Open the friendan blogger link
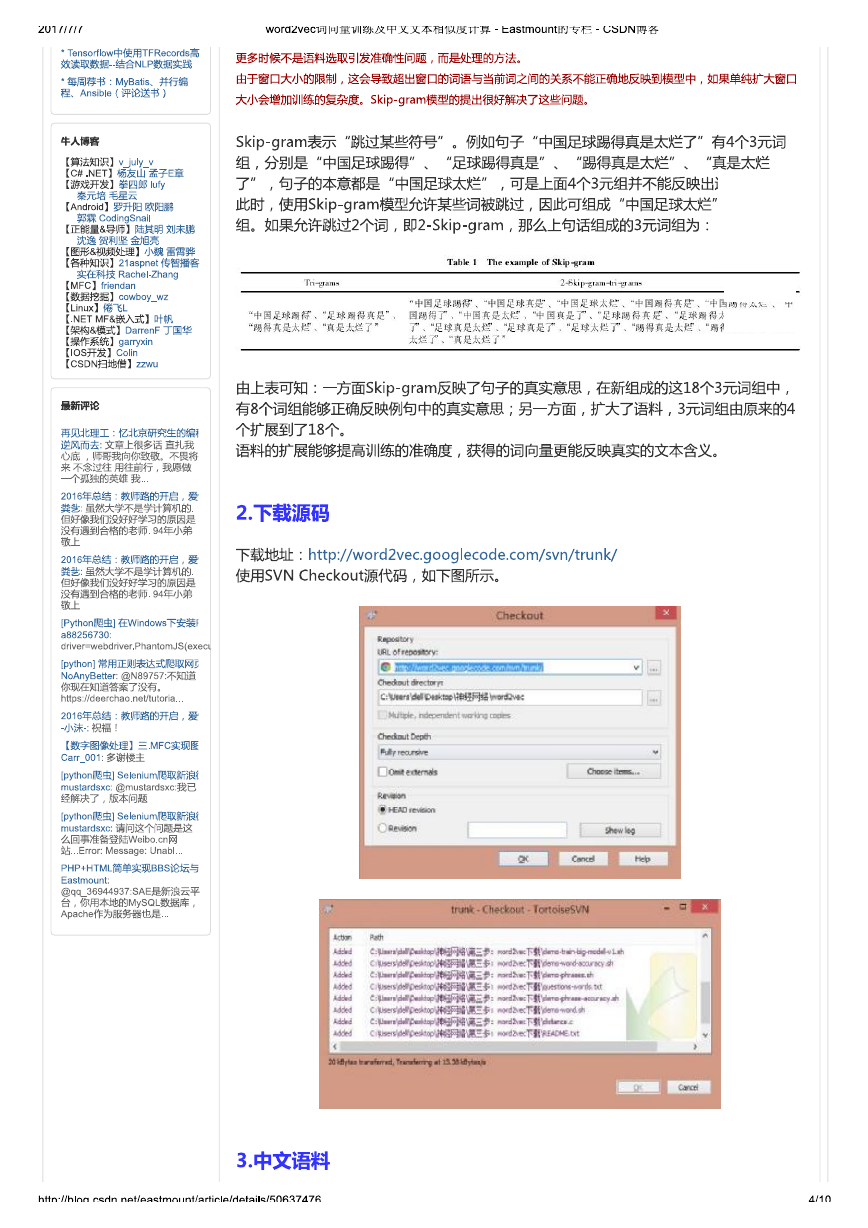The image size is (868, 1228). pos(118,286)
